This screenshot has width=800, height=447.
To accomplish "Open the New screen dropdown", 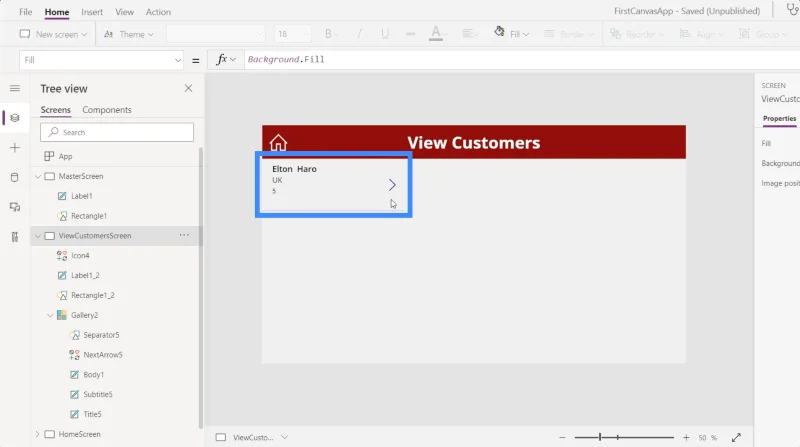I will click(x=53, y=34).
